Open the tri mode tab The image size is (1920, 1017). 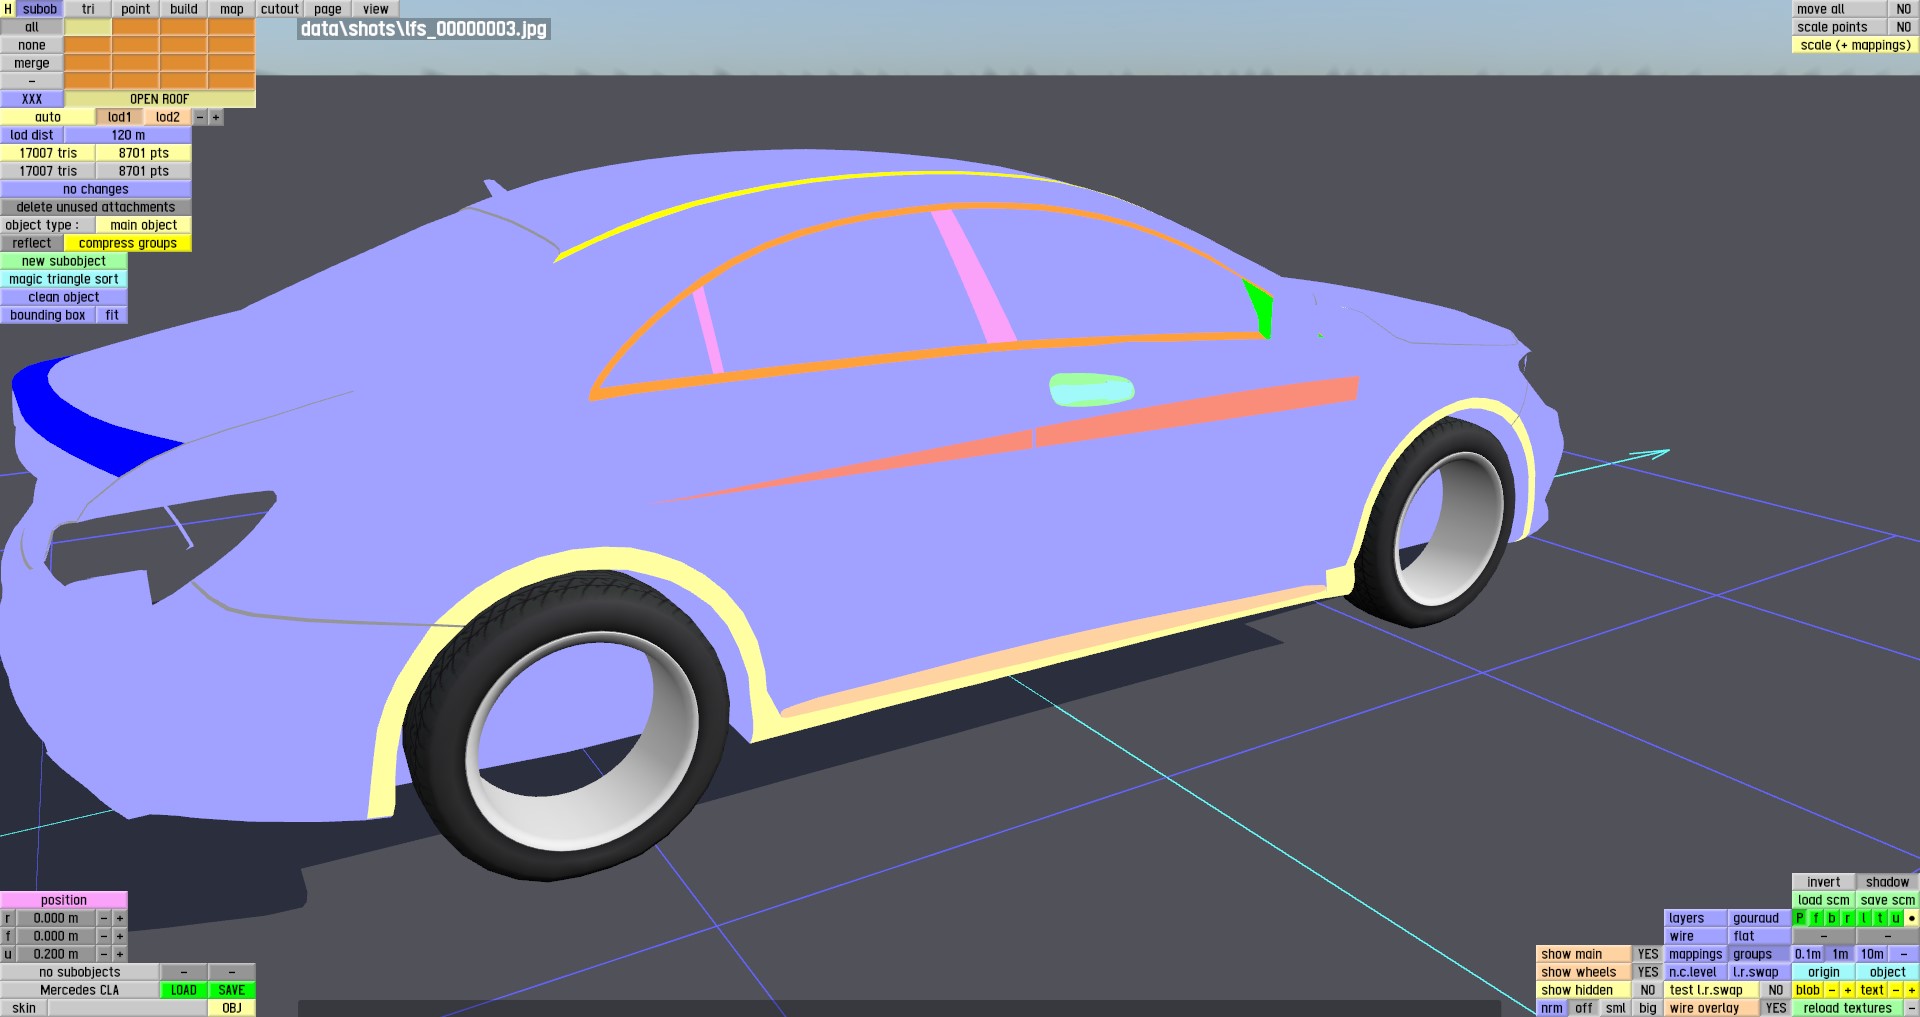(88, 9)
